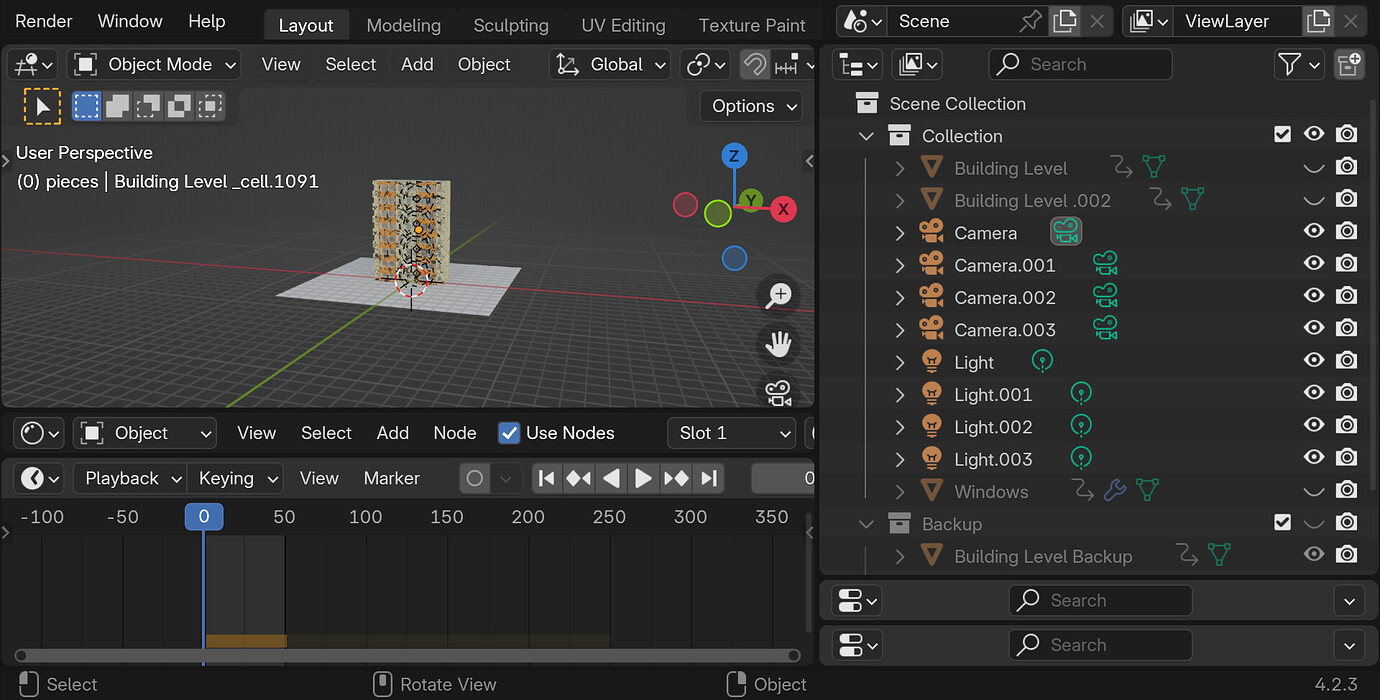
Task: Click the Light.001 data icon
Action: (x=1080, y=394)
